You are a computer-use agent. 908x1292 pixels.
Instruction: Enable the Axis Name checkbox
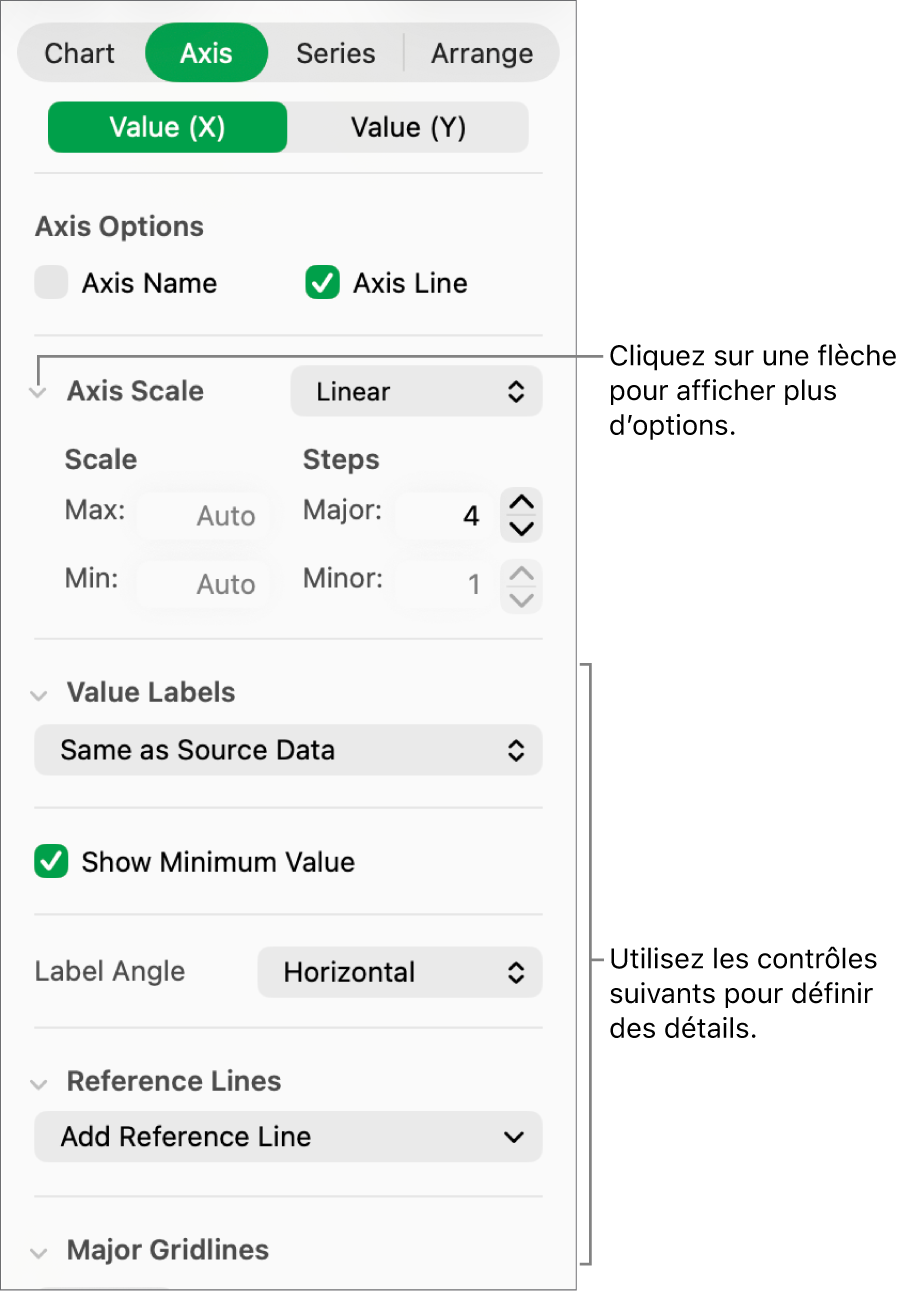(x=50, y=283)
